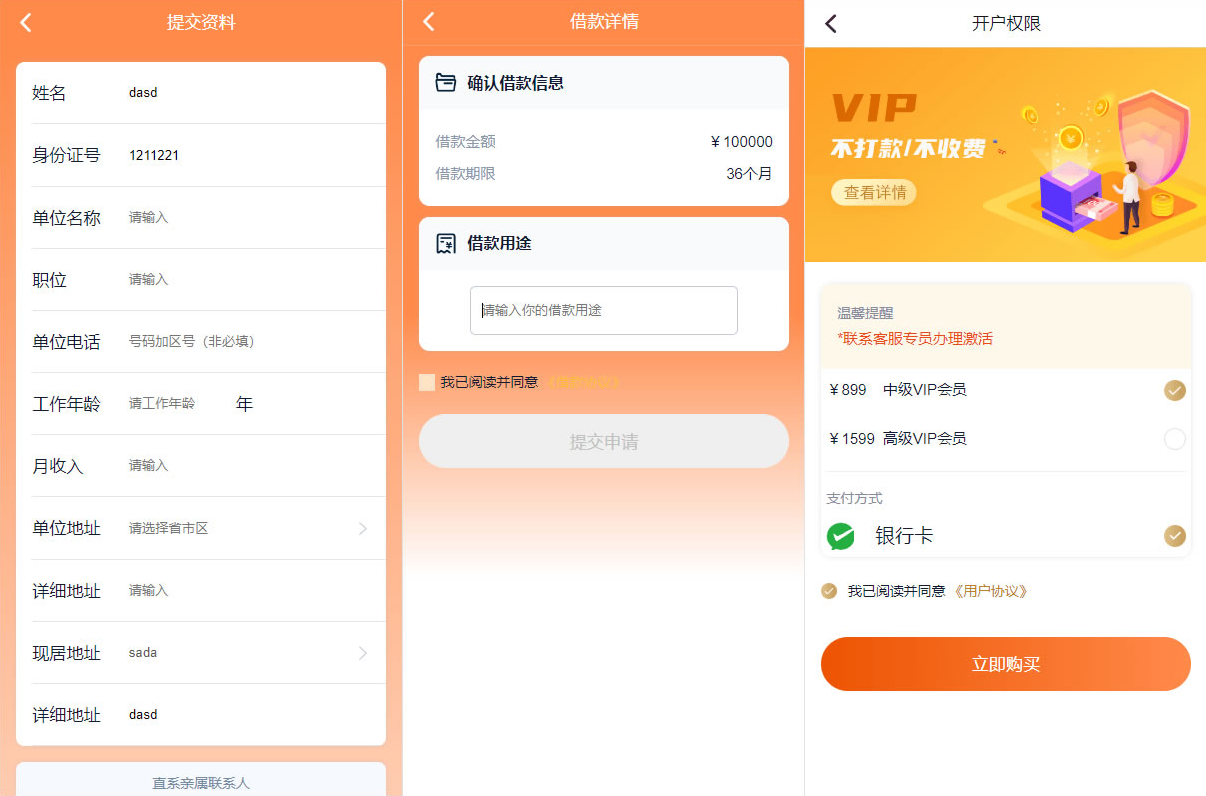This screenshot has height=796, width=1206.
Task: Click the wallet icon beside 确认借款信息
Action: pyautogui.click(x=446, y=82)
